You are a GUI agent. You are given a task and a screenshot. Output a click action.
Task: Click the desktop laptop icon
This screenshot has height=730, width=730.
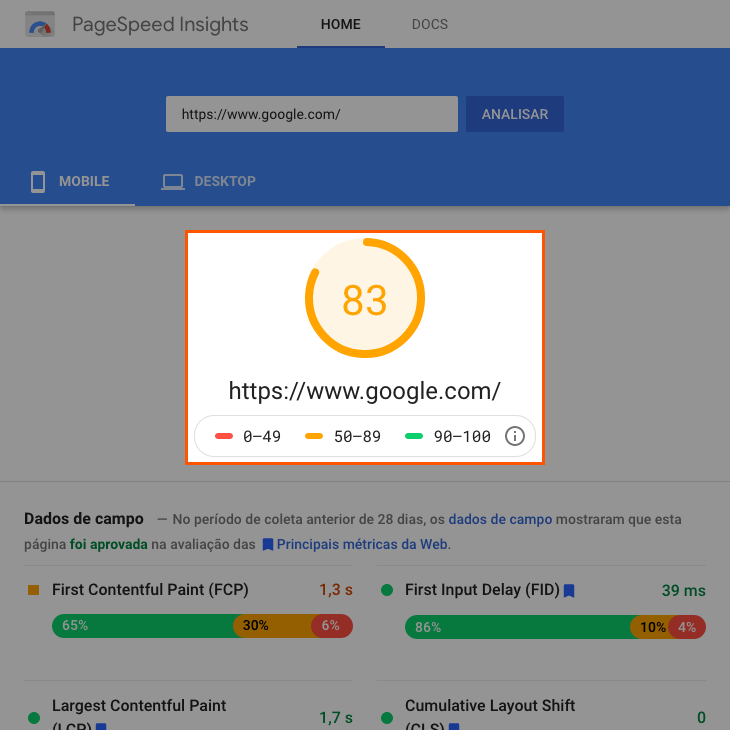173,182
